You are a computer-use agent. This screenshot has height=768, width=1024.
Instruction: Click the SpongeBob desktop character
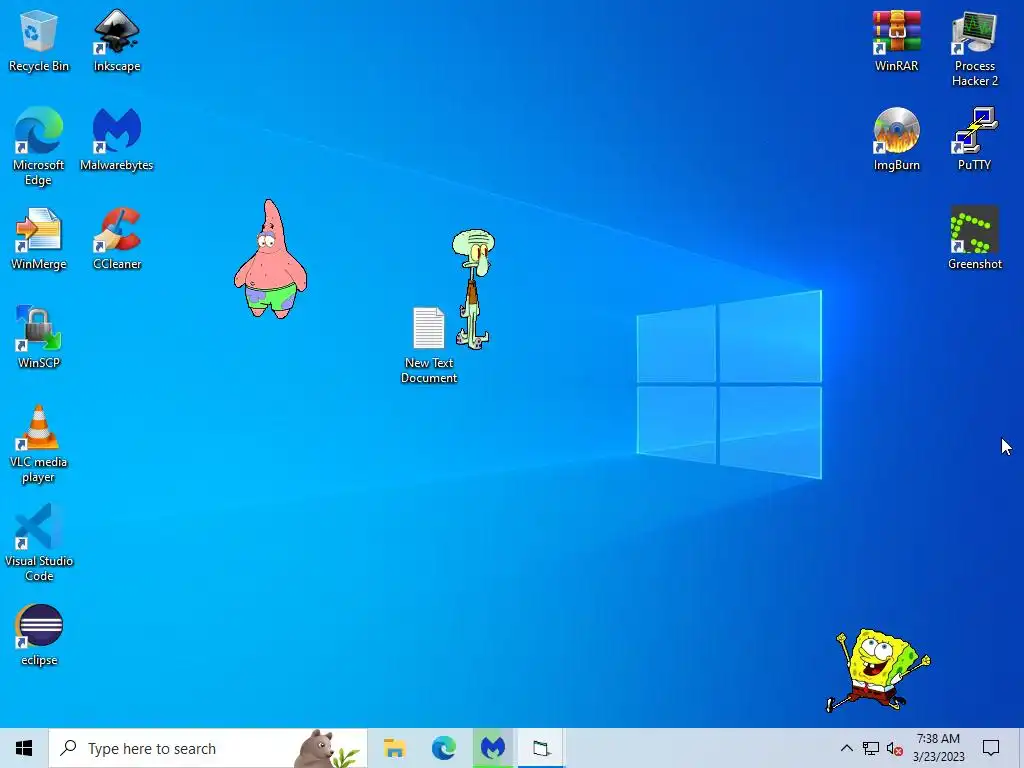[878, 670]
